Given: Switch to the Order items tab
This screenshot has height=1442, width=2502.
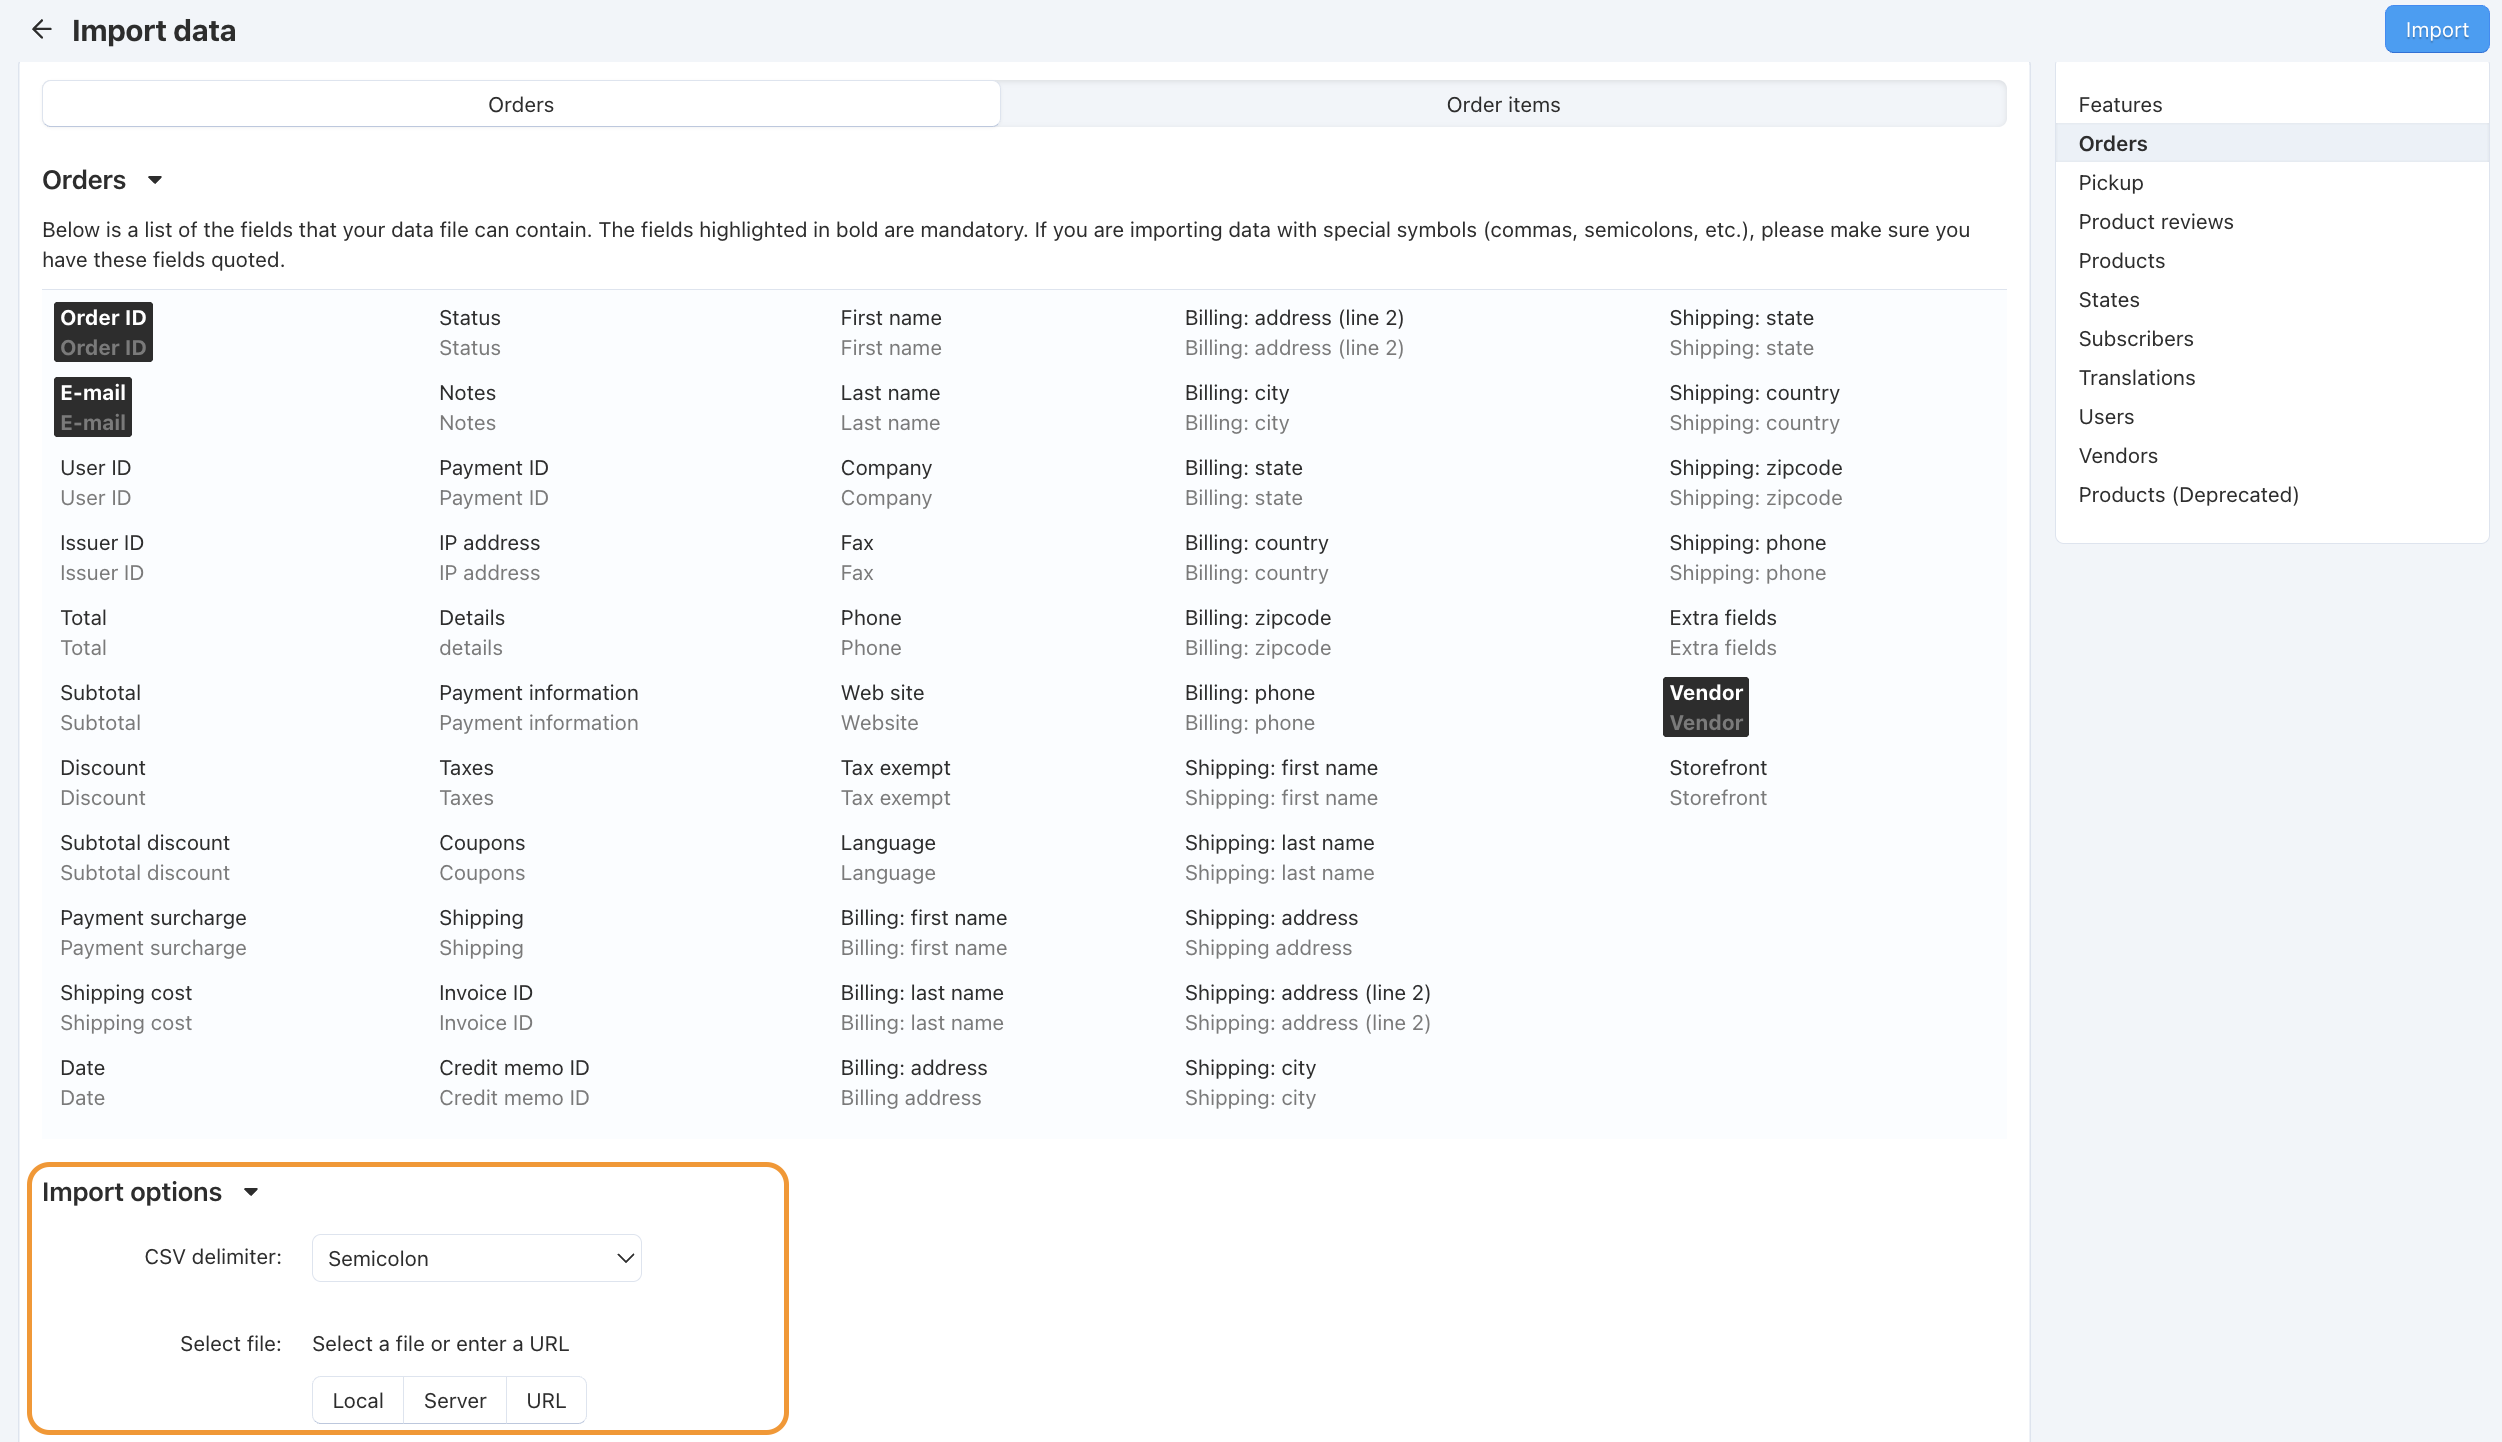Looking at the screenshot, I should (x=1503, y=104).
